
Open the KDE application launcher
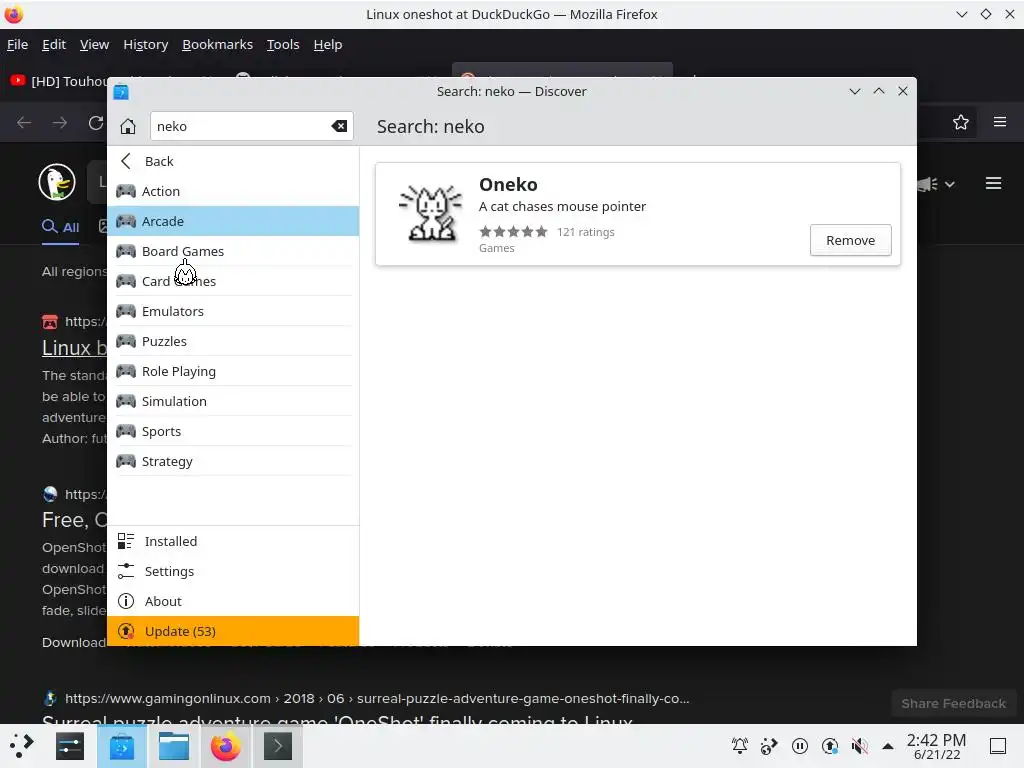point(22,746)
